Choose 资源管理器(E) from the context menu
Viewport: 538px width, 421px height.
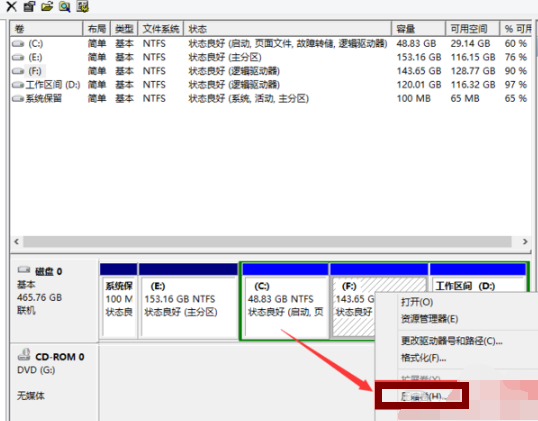pos(429,319)
